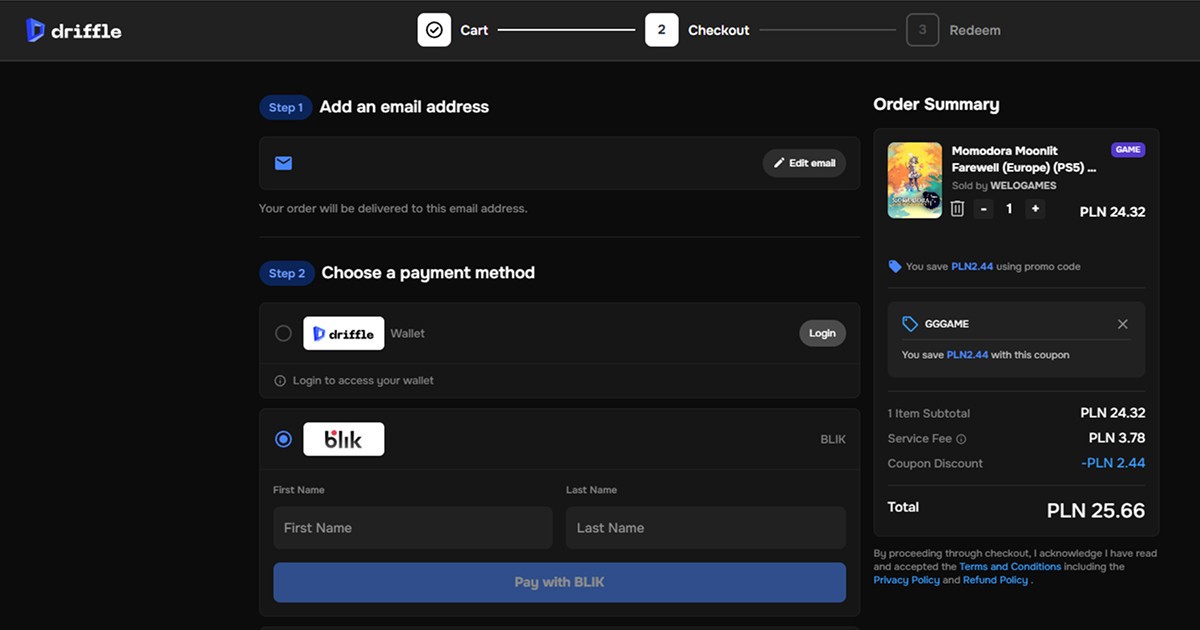The height and width of the screenshot is (630, 1200).
Task: Click the Order Summary heading
Action: (936, 104)
